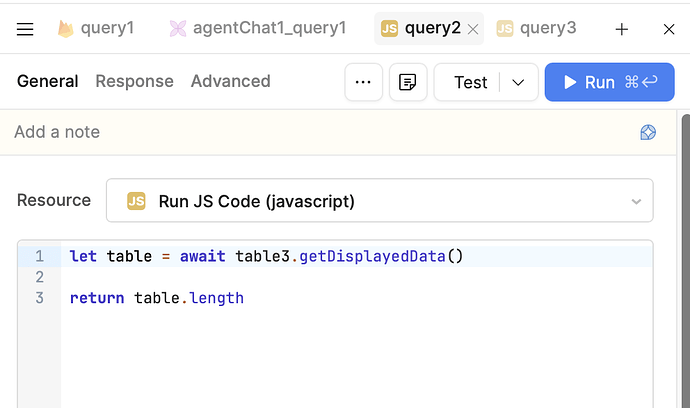The height and width of the screenshot is (408, 690).
Task: Open the three-dots more options menu
Action: click(x=364, y=82)
